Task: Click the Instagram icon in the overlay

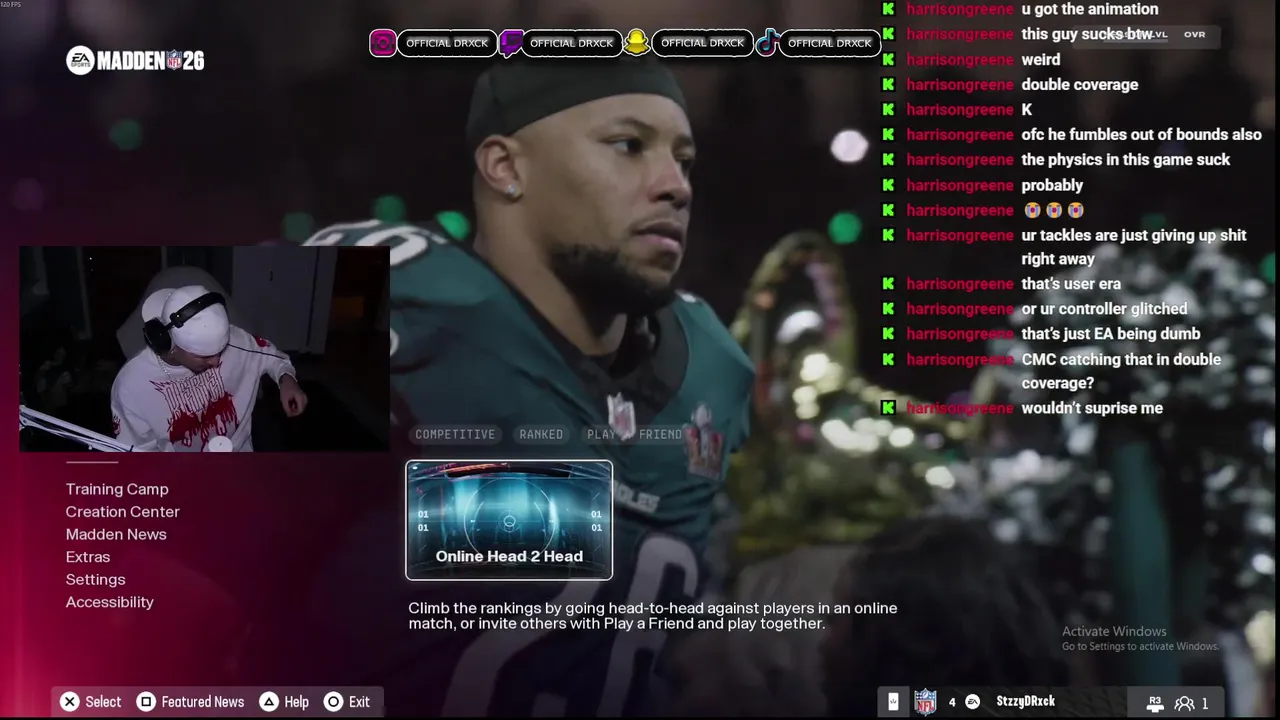Action: coord(383,43)
